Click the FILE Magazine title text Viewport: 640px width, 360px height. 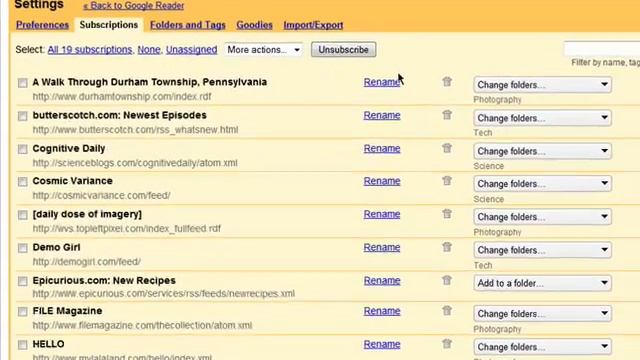tap(67, 311)
